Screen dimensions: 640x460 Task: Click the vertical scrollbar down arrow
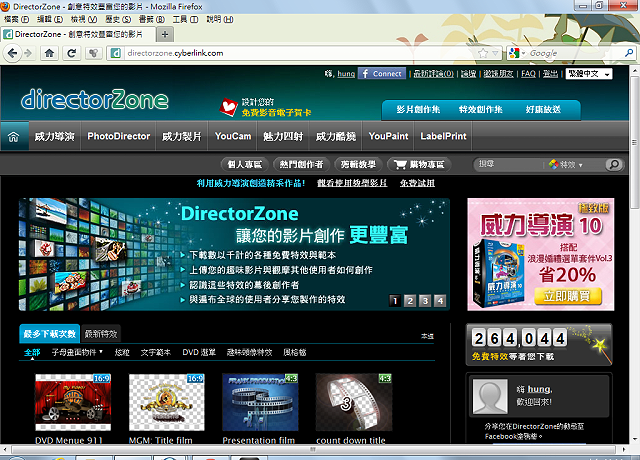click(x=634, y=439)
